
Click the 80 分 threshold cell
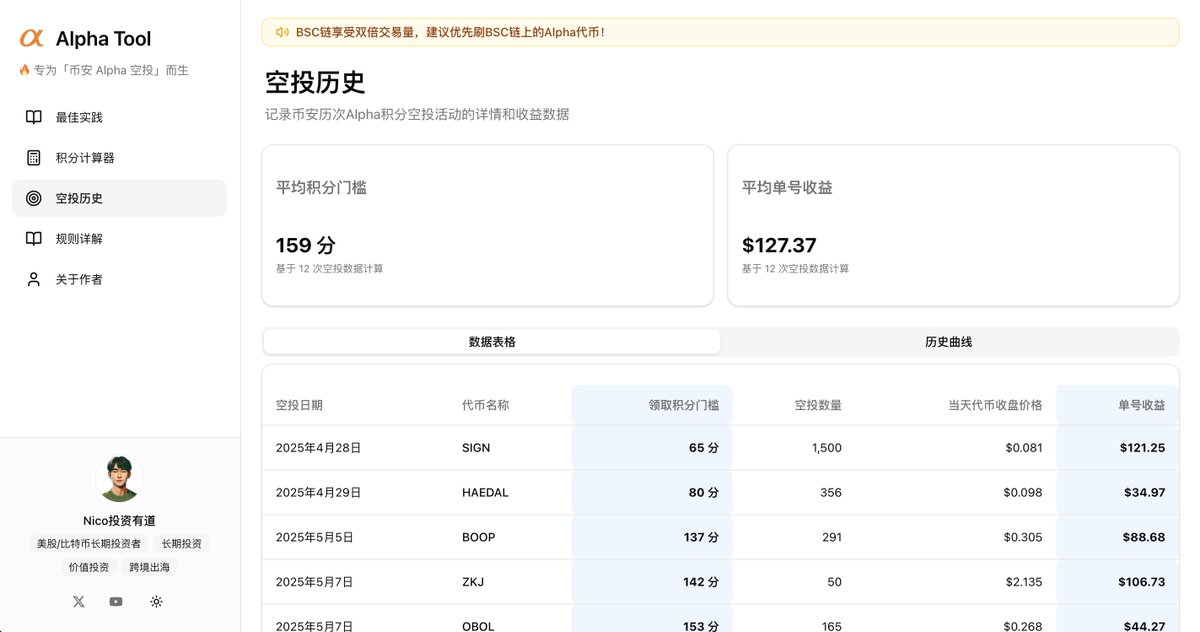(x=704, y=493)
